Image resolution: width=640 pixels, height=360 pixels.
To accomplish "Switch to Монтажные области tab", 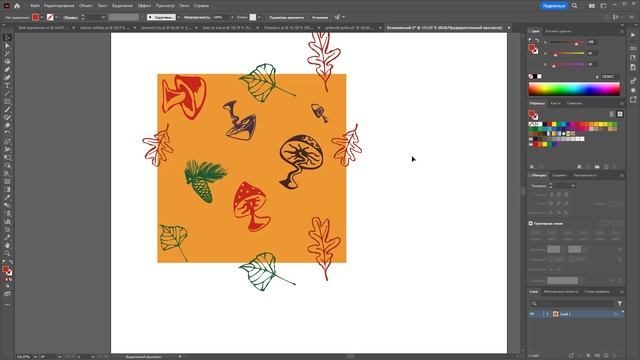I will click(561, 291).
